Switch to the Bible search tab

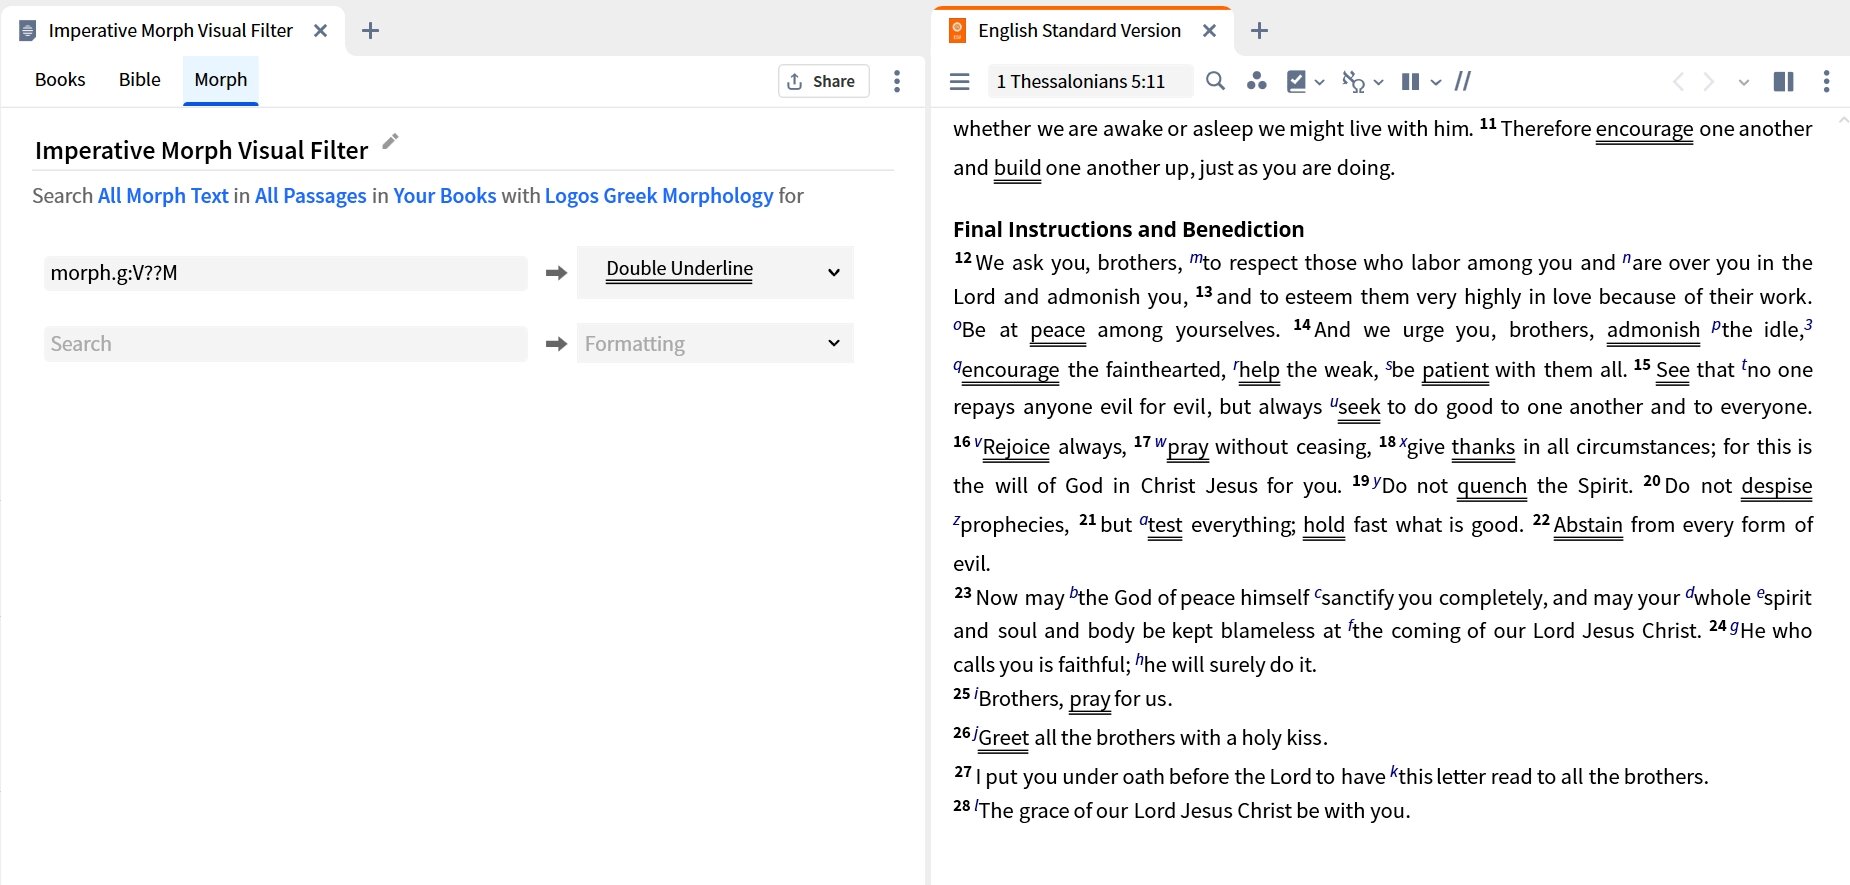pyautogui.click(x=139, y=80)
